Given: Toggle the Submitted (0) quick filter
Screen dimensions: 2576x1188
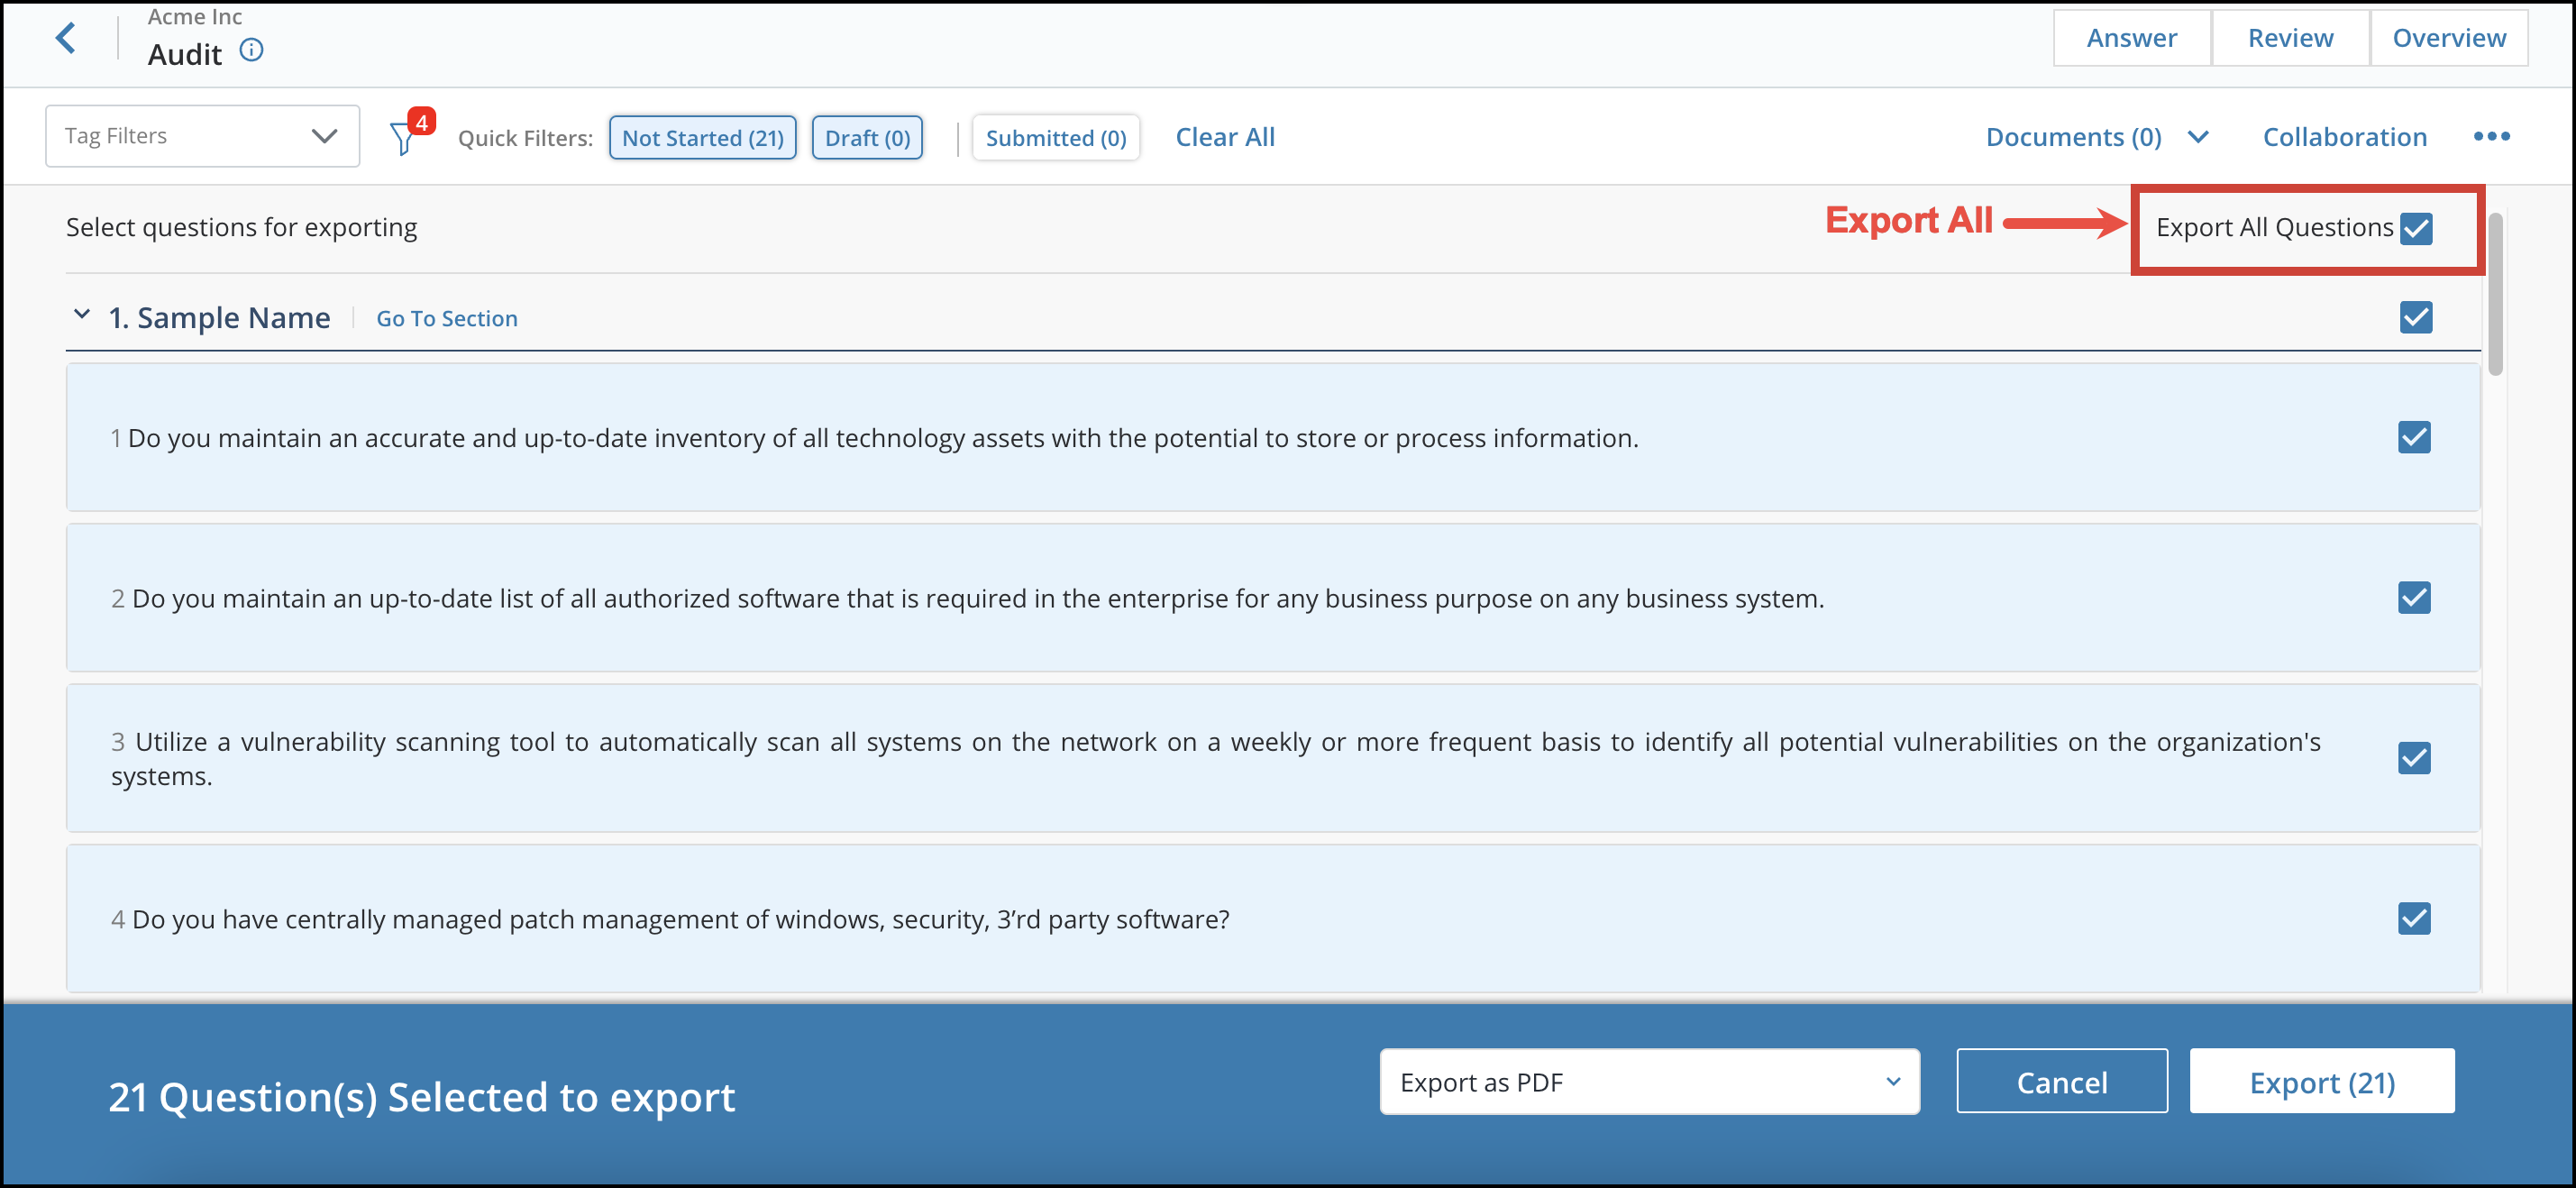Looking at the screenshot, I should (1056, 138).
